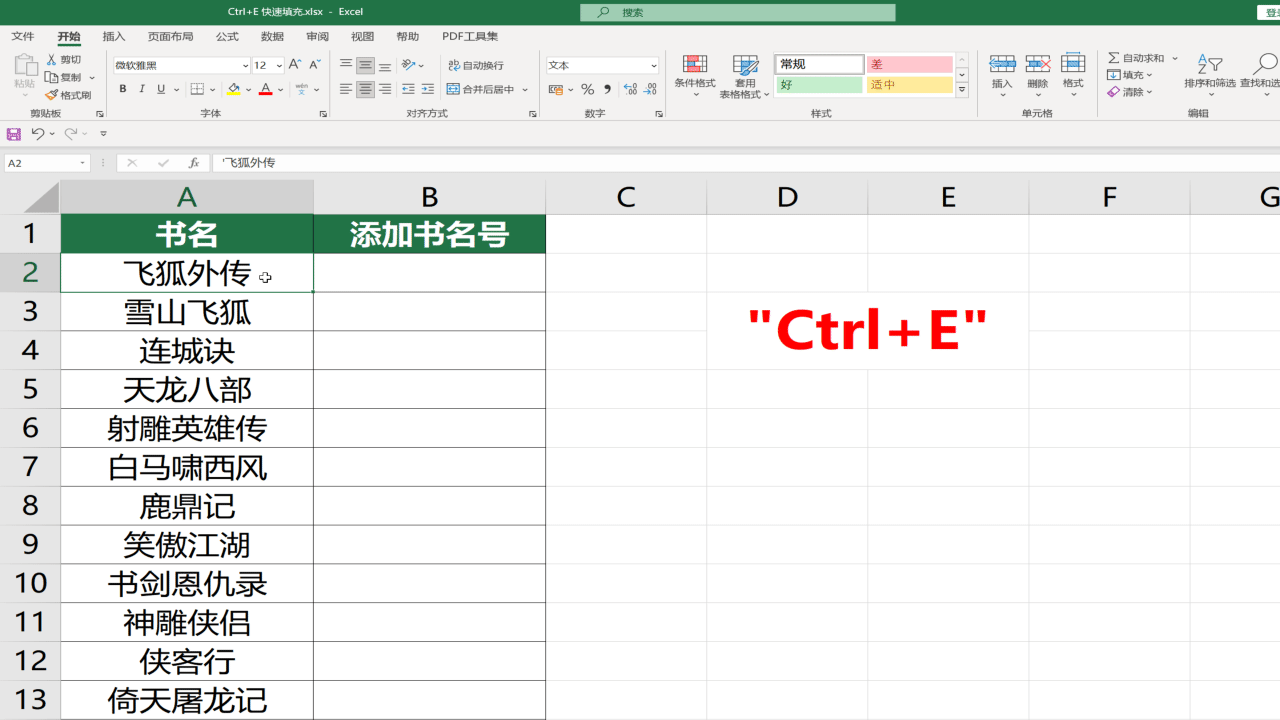The image size is (1280, 720).
Task: Select cell containing 天龙八部
Action: coord(187,389)
